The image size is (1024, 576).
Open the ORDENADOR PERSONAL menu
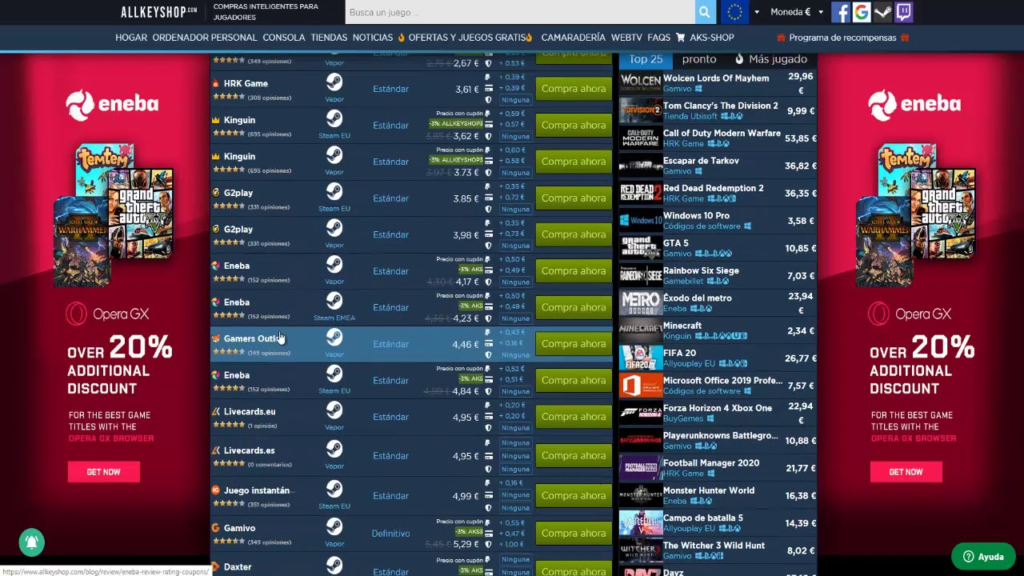204,38
